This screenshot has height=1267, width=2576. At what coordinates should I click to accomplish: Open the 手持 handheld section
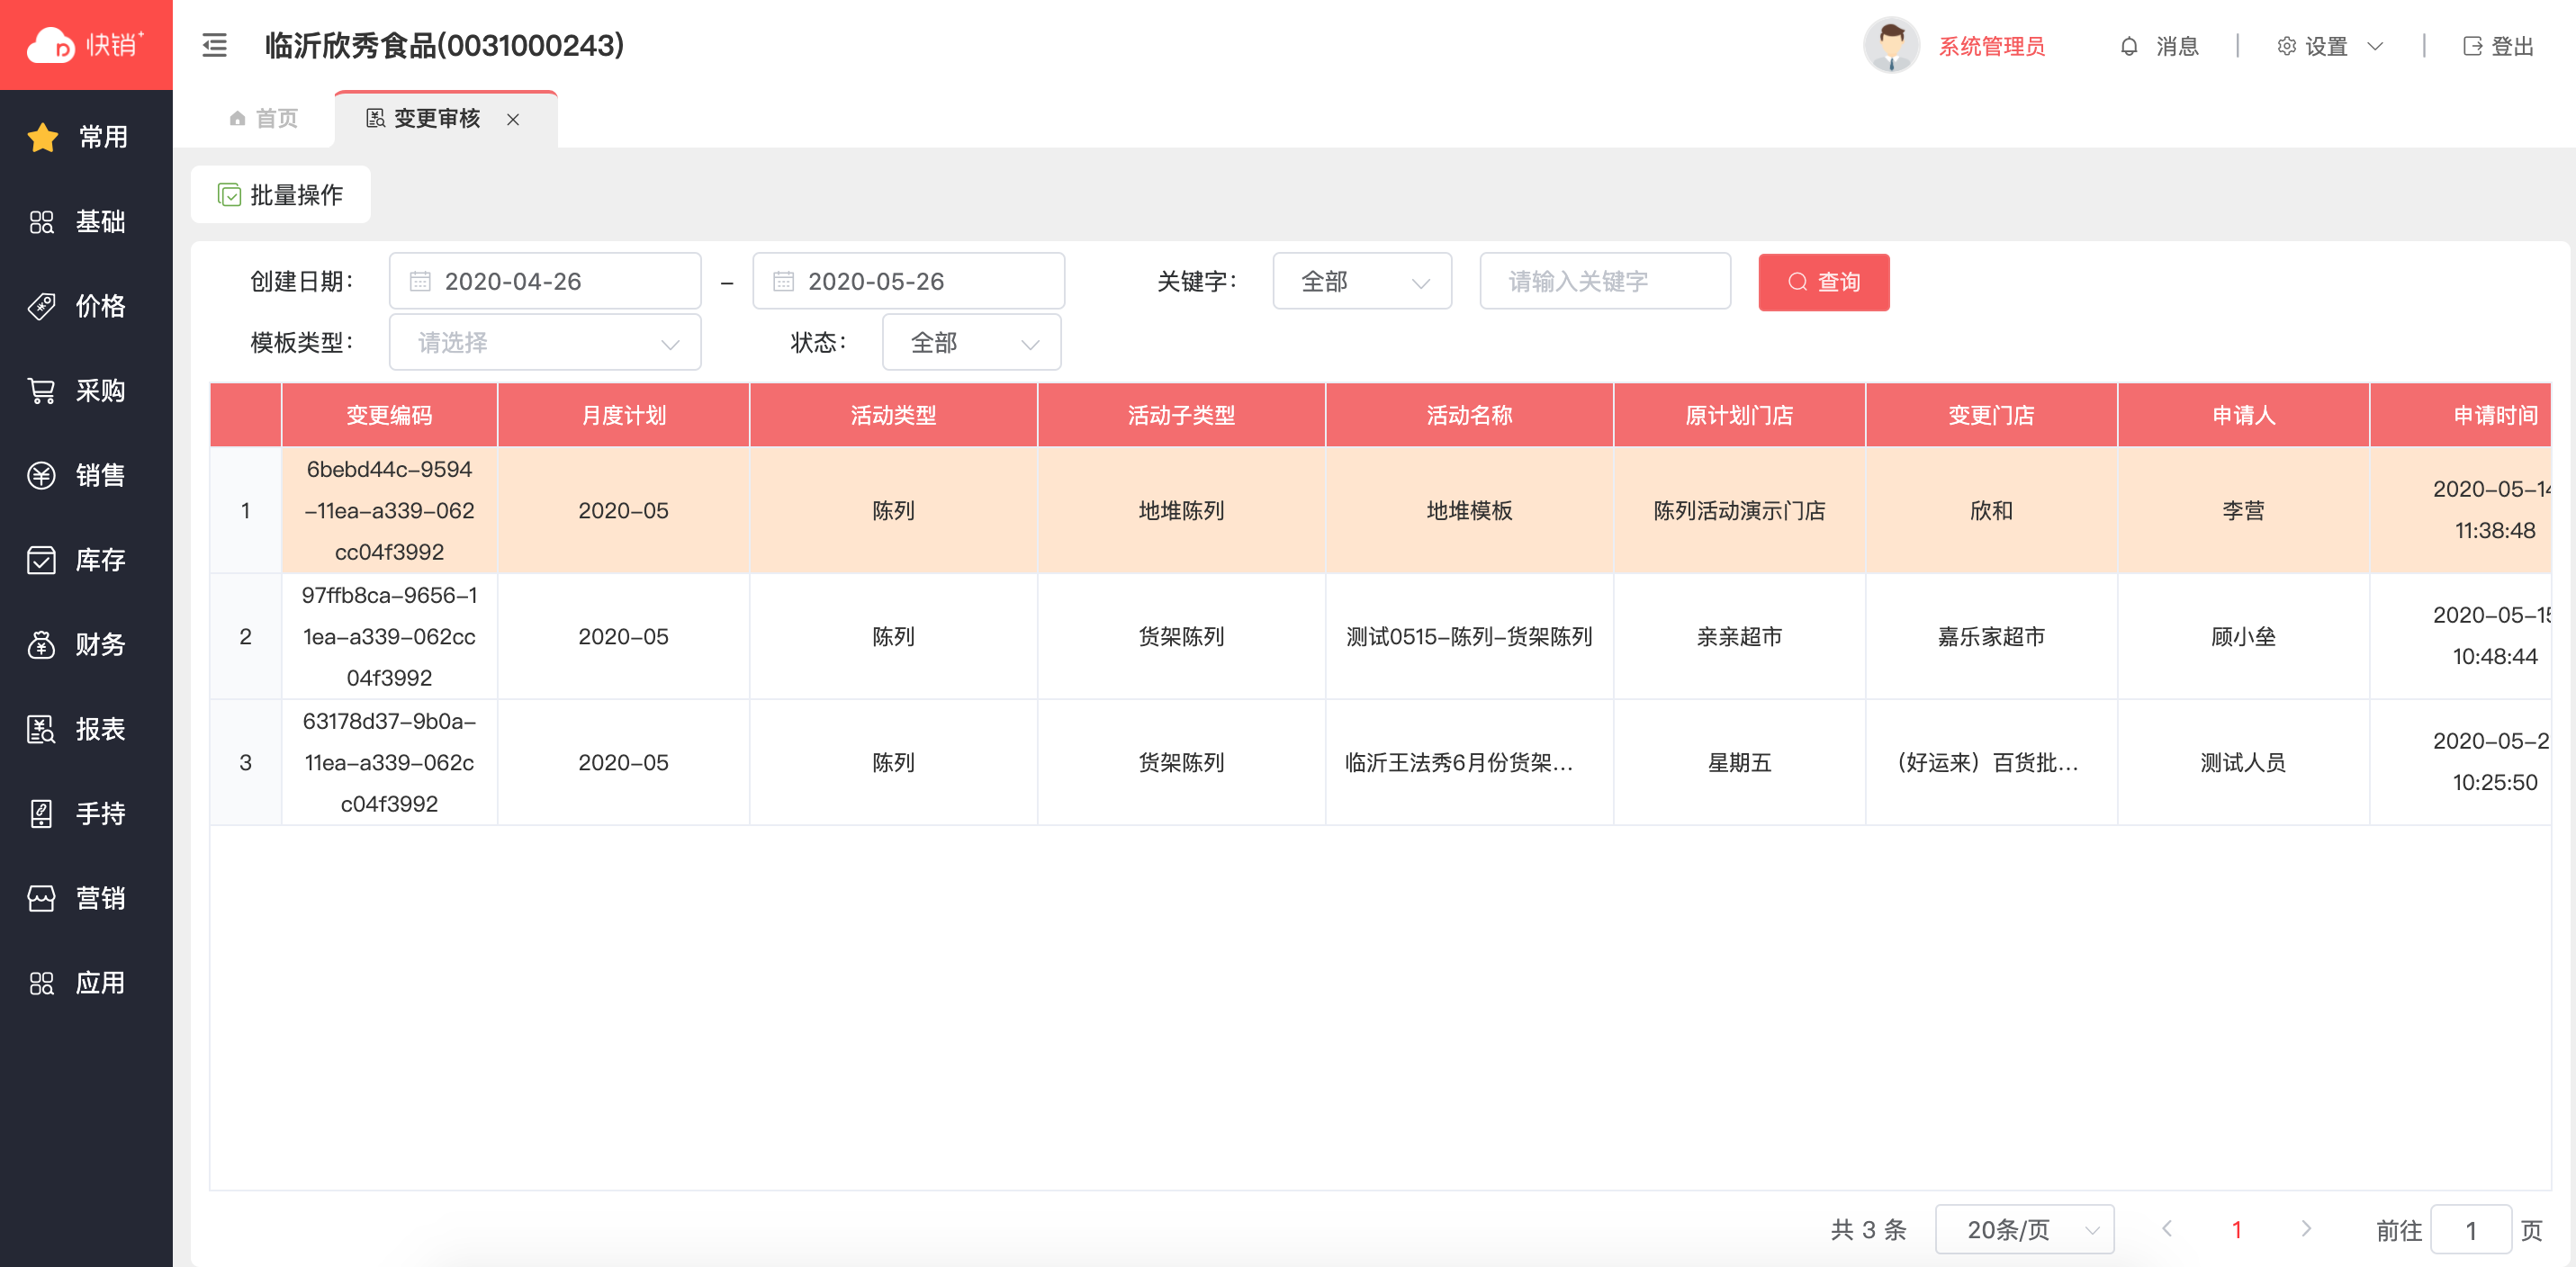click(x=86, y=814)
